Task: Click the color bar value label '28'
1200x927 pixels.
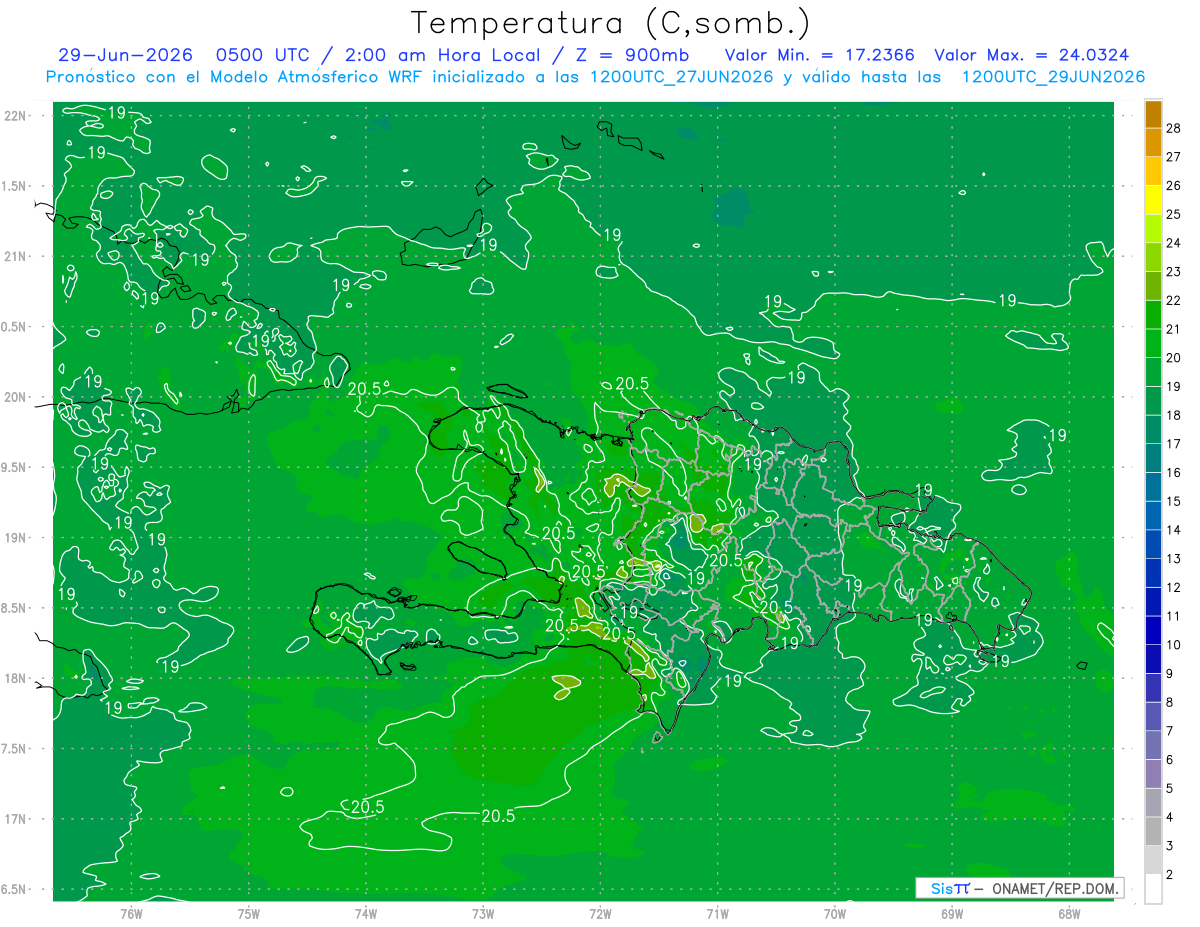Action: coord(1174,127)
